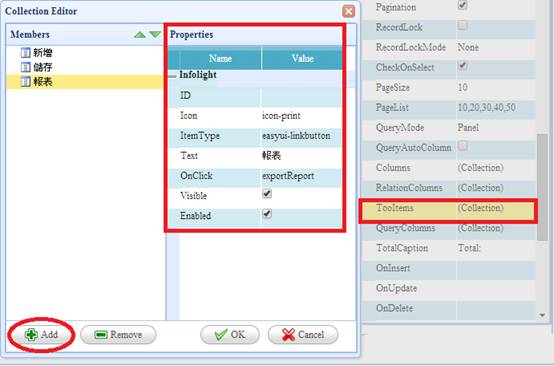The width and height of the screenshot is (554, 366).
Task: Click the Cancel button
Action: pos(303,335)
